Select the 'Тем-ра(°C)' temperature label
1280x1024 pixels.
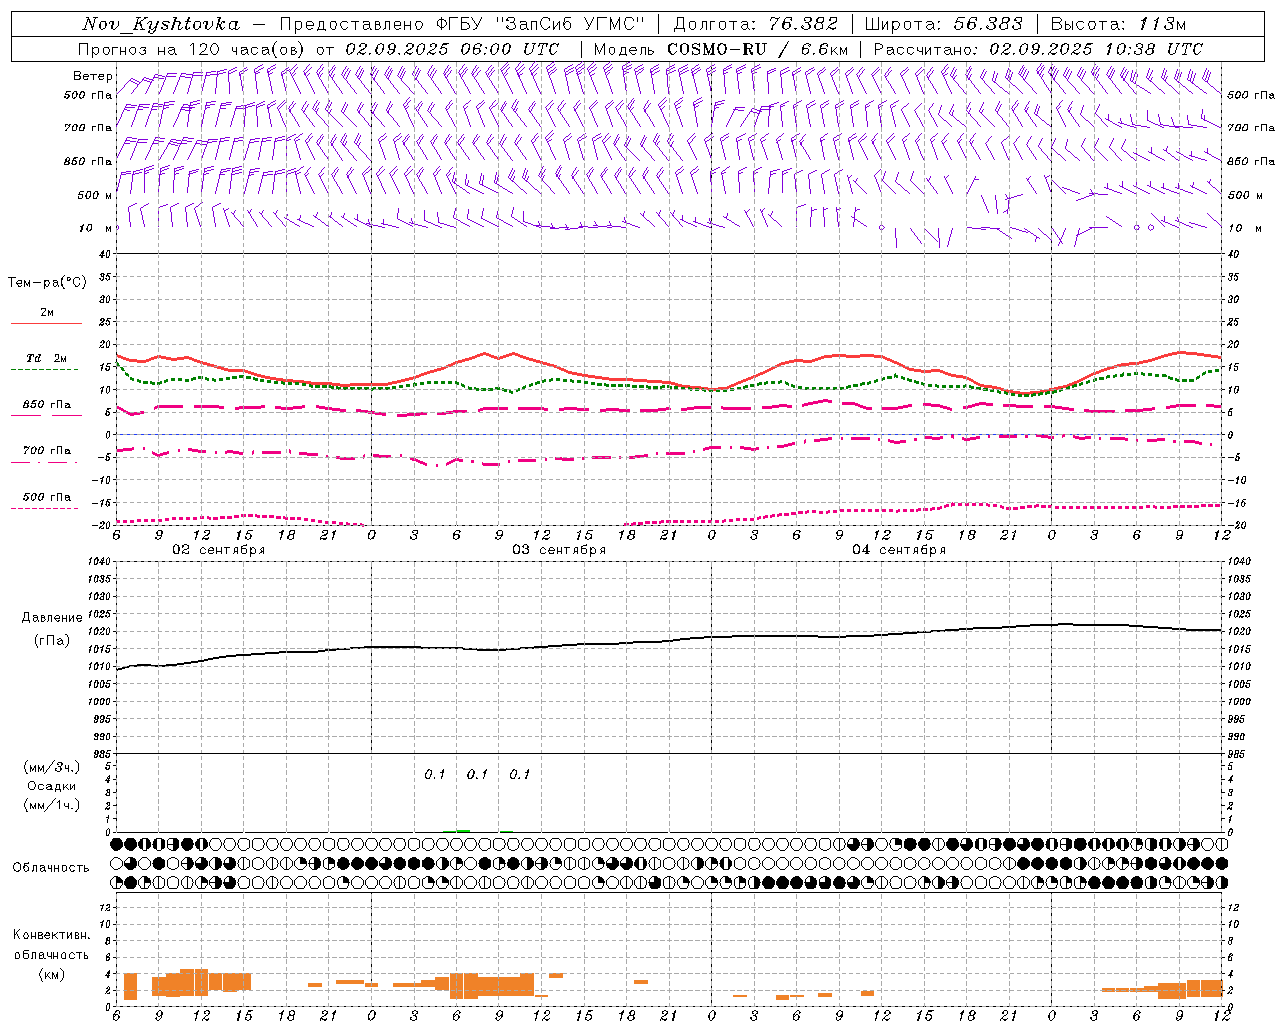pyautogui.click(x=47, y=283)
